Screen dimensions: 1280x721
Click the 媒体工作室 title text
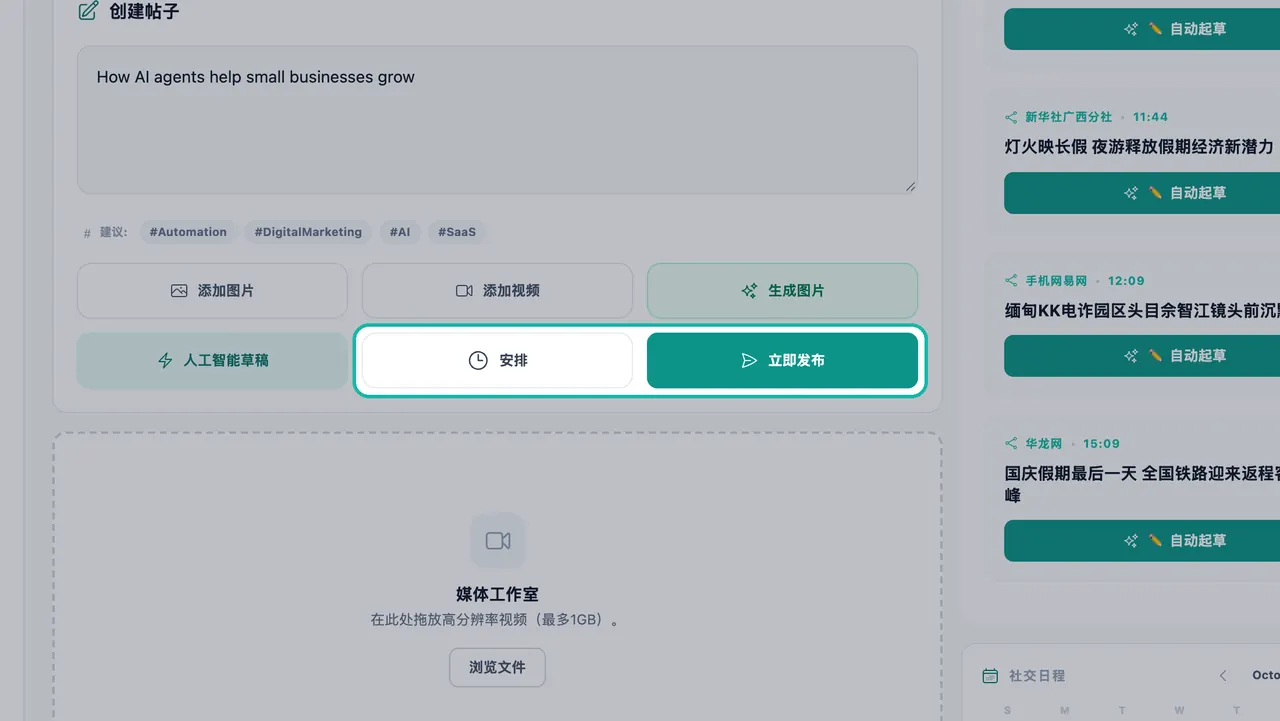(x=497, y=594)
